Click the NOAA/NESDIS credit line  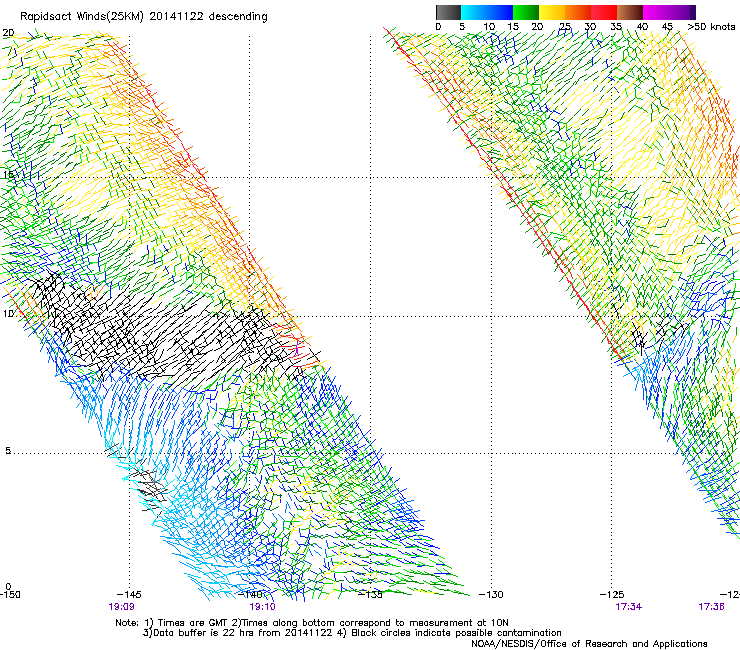(x=589, y=644)
